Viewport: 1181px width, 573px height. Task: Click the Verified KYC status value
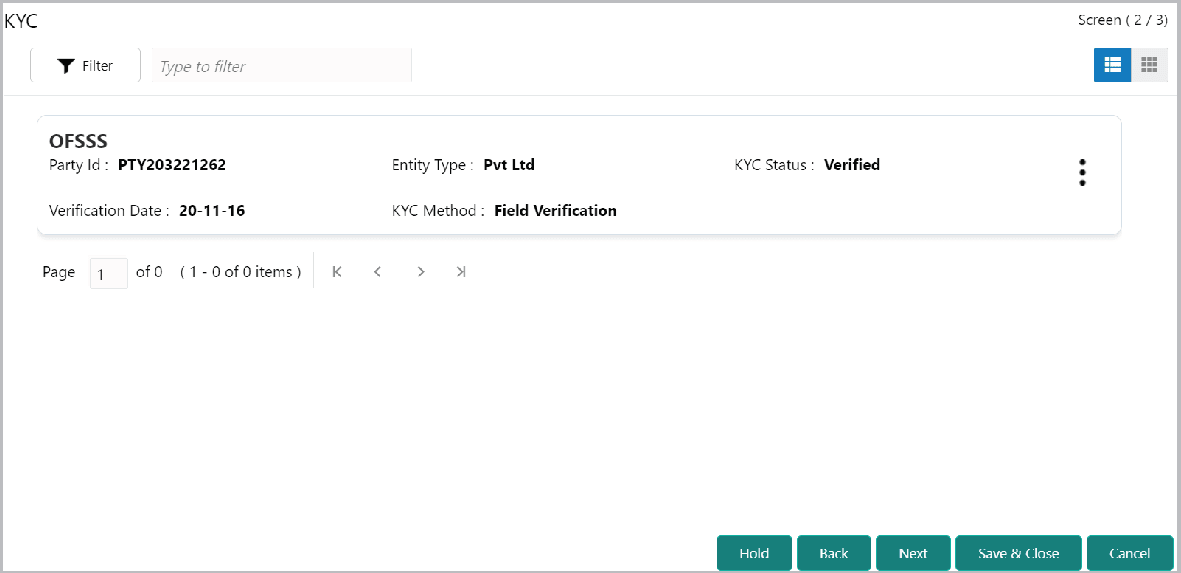tap(852, 165)
